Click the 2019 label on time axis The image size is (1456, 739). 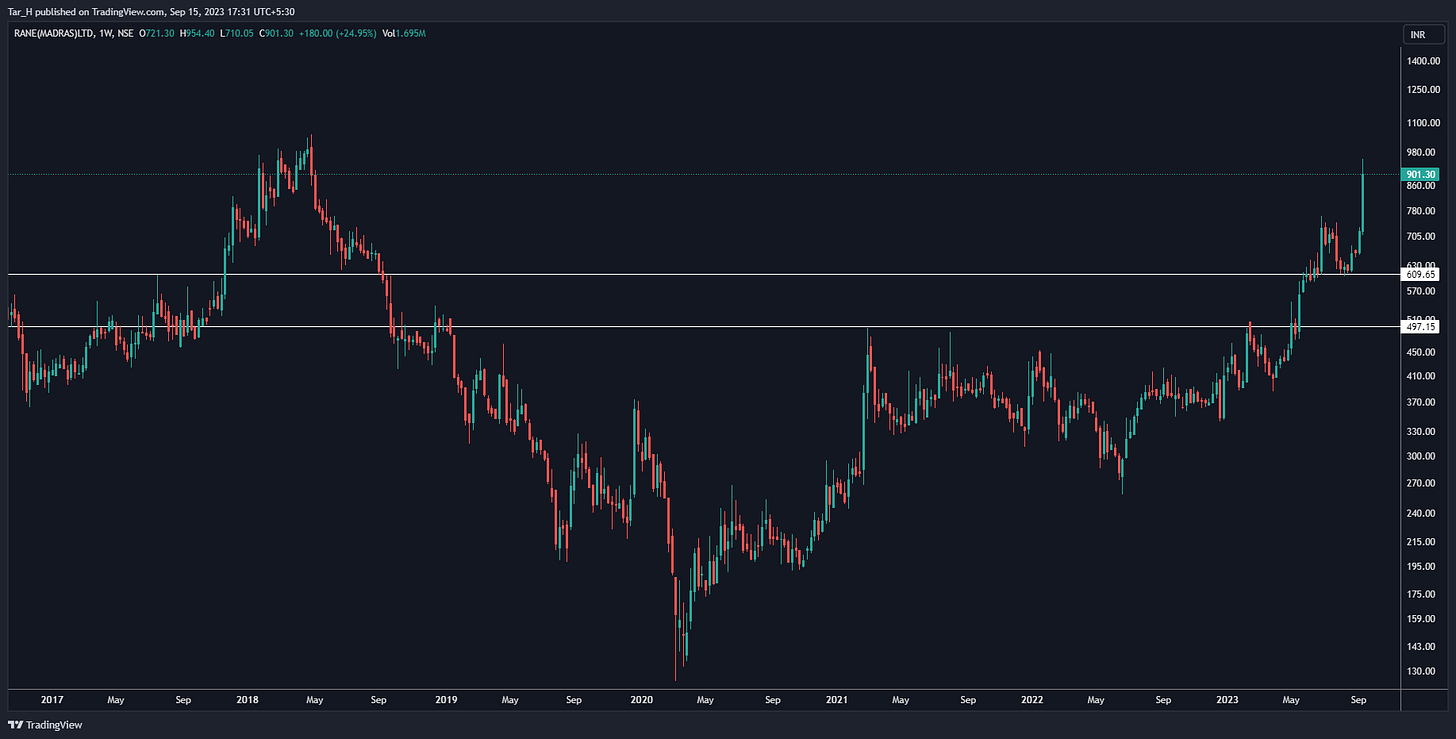pyautogui.click(x=445, y=701)
